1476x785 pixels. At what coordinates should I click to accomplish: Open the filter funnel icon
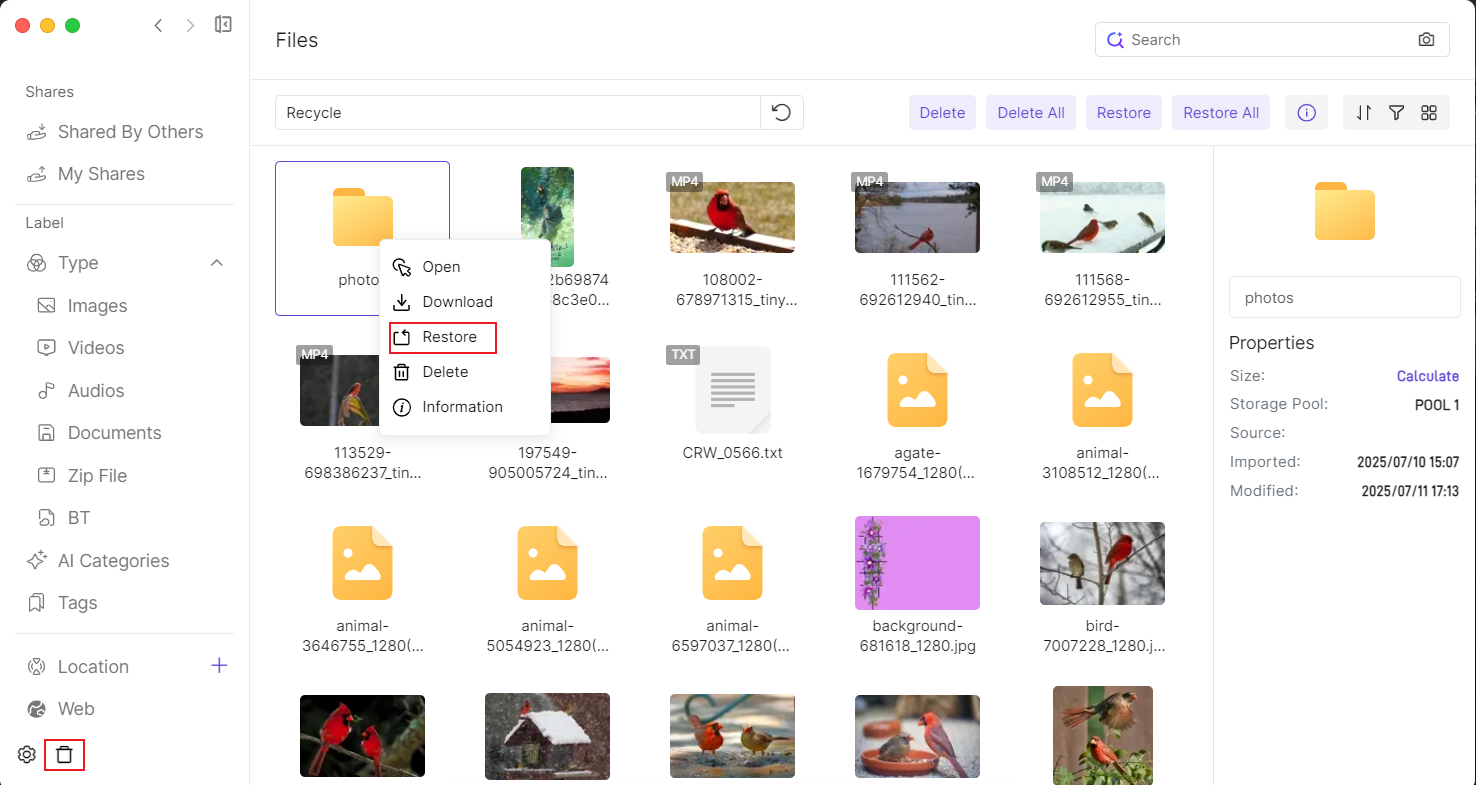[x=1397, y=113]
